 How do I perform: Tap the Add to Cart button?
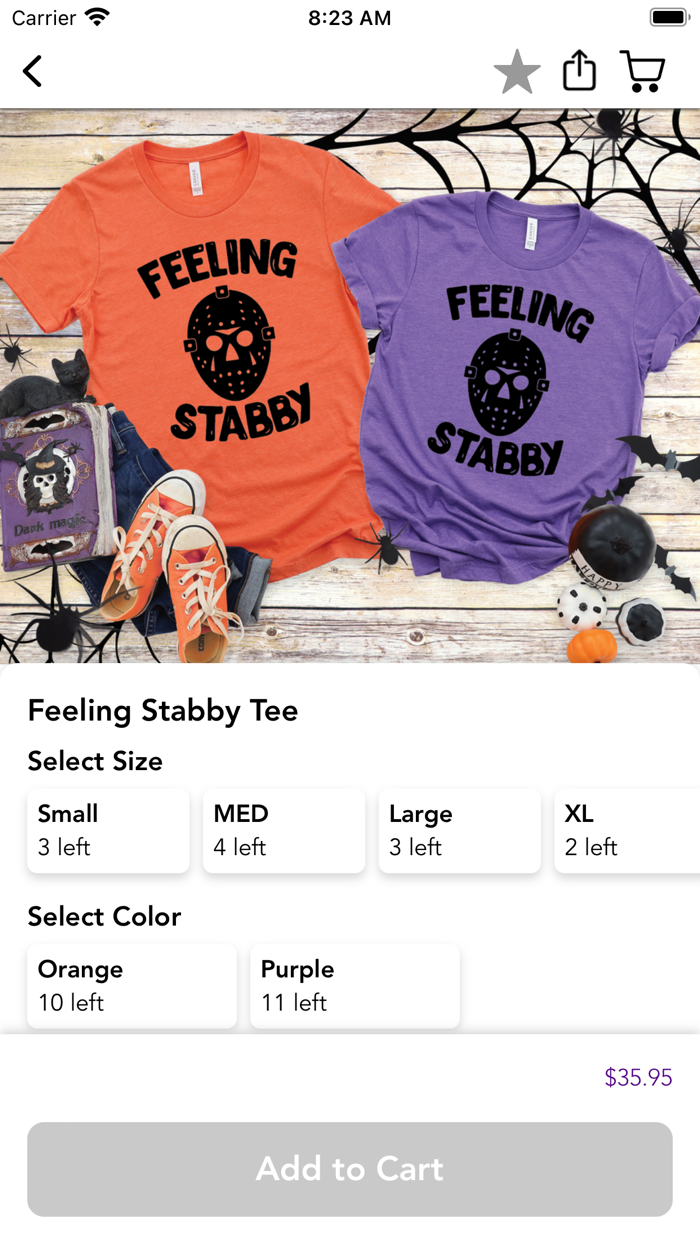coord(350,1169)
